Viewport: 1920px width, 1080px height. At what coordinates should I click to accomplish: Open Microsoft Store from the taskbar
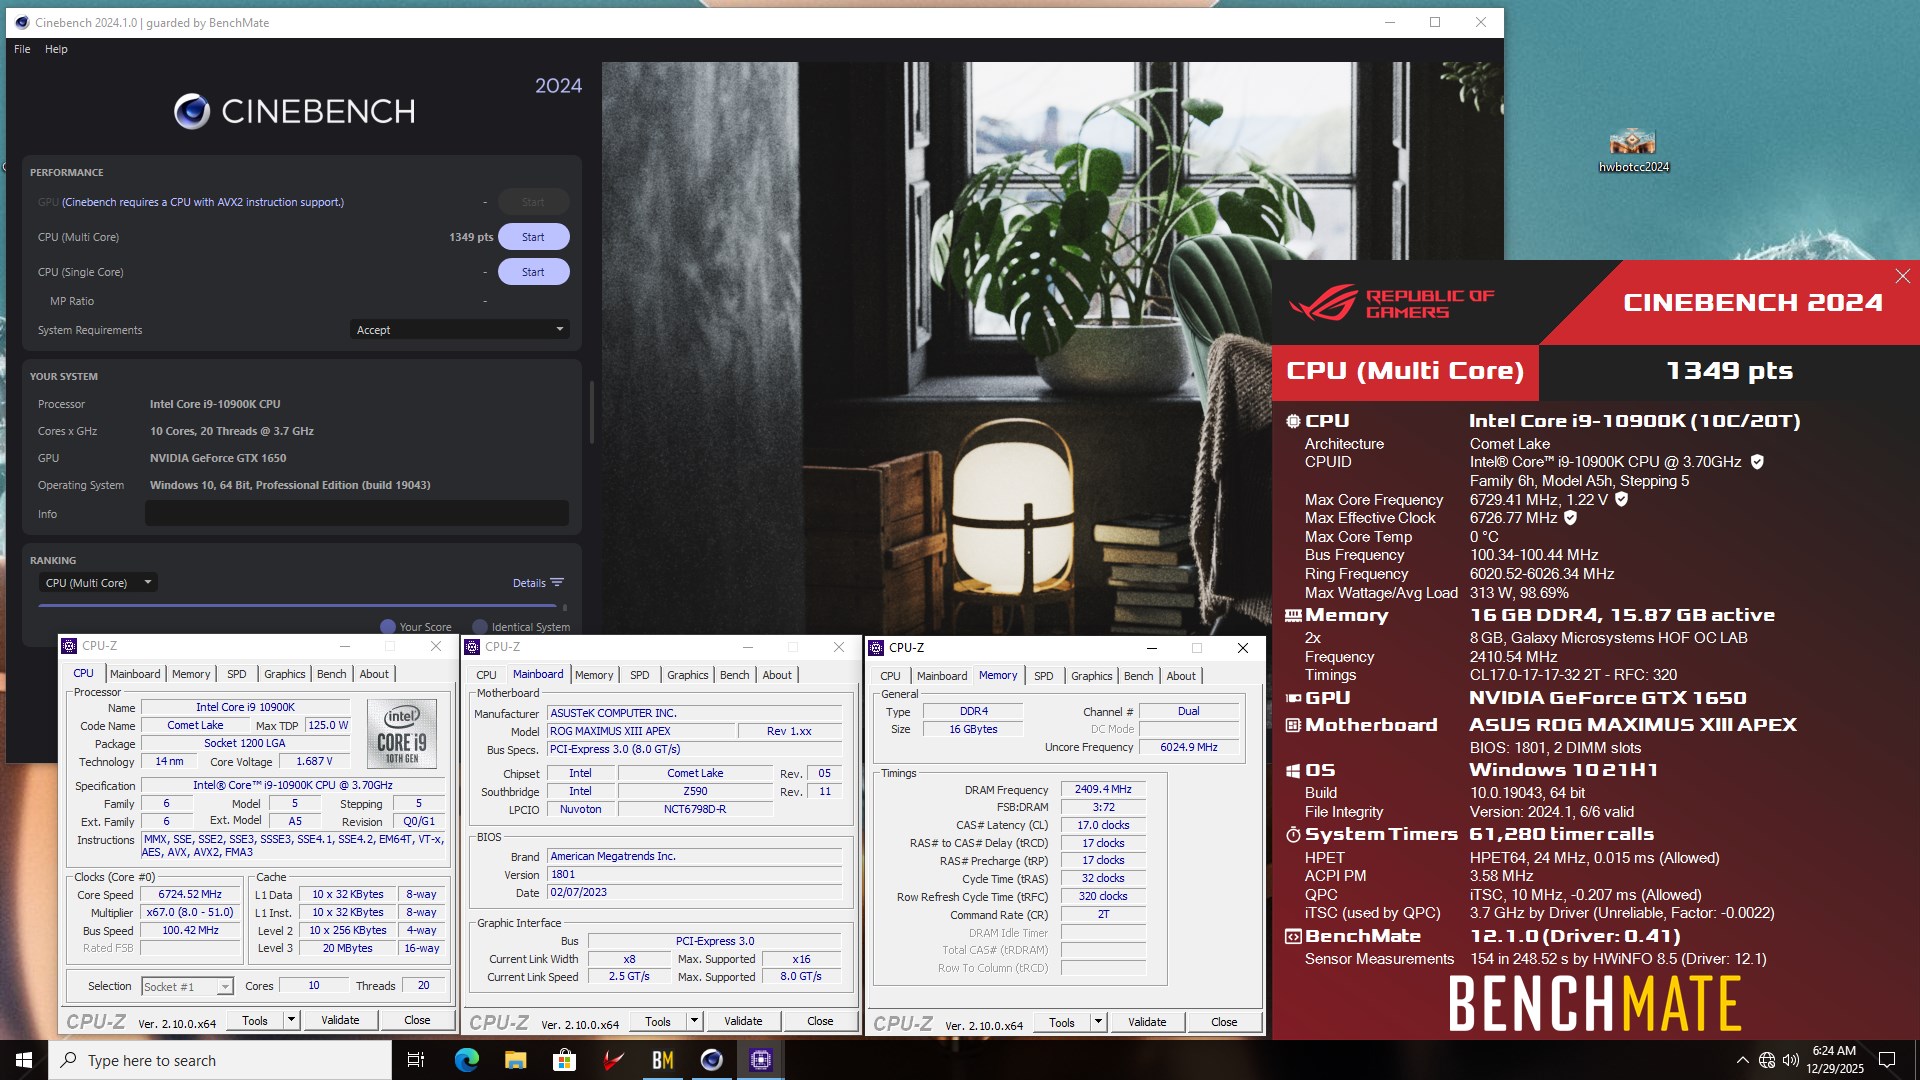[x=564, y=1060]
